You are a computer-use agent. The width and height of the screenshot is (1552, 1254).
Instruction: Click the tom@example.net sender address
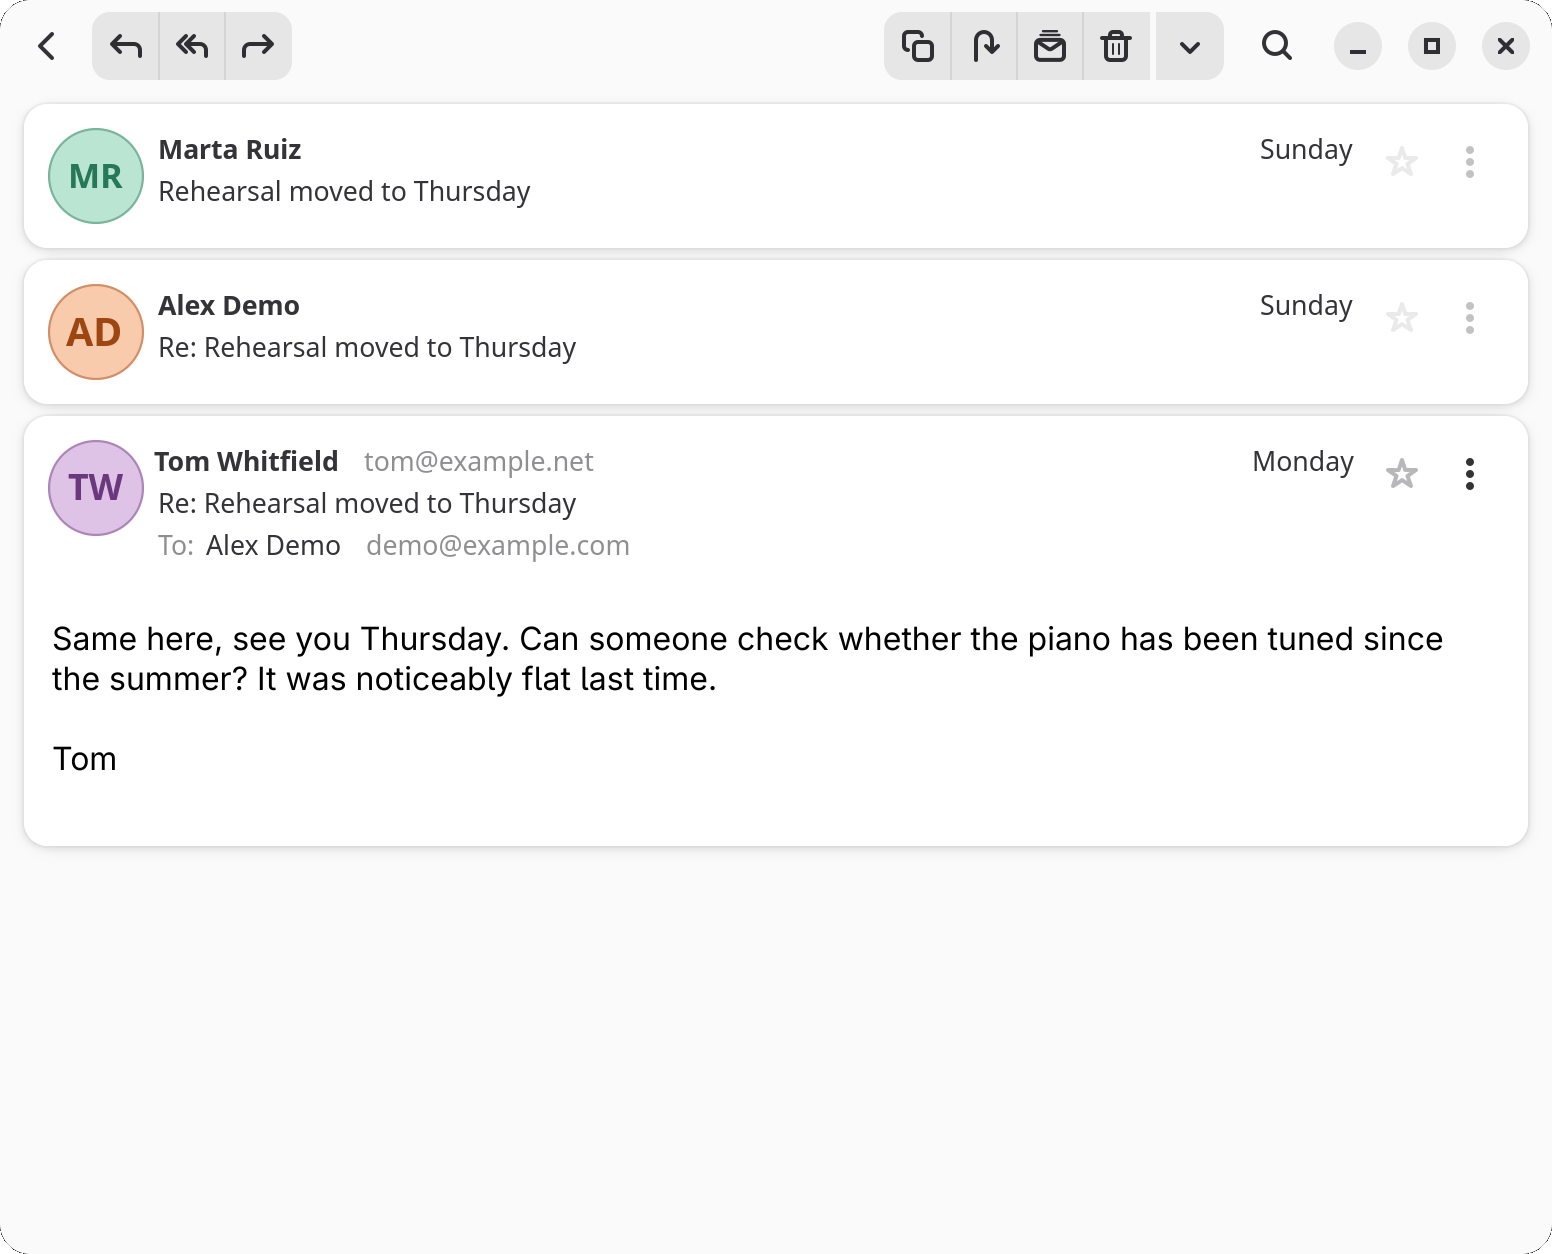click(x=479, y=461)
